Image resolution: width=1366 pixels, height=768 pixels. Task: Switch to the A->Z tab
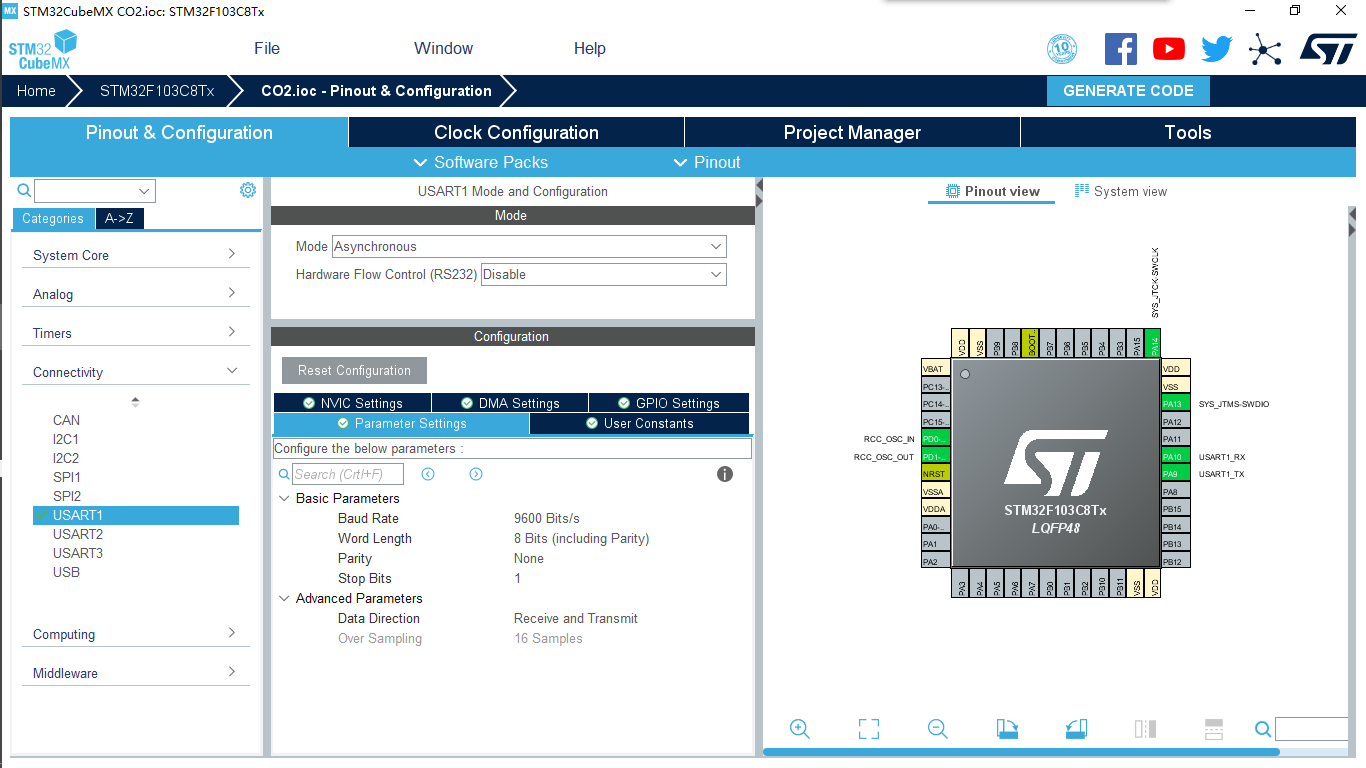(x=119, y=218)
